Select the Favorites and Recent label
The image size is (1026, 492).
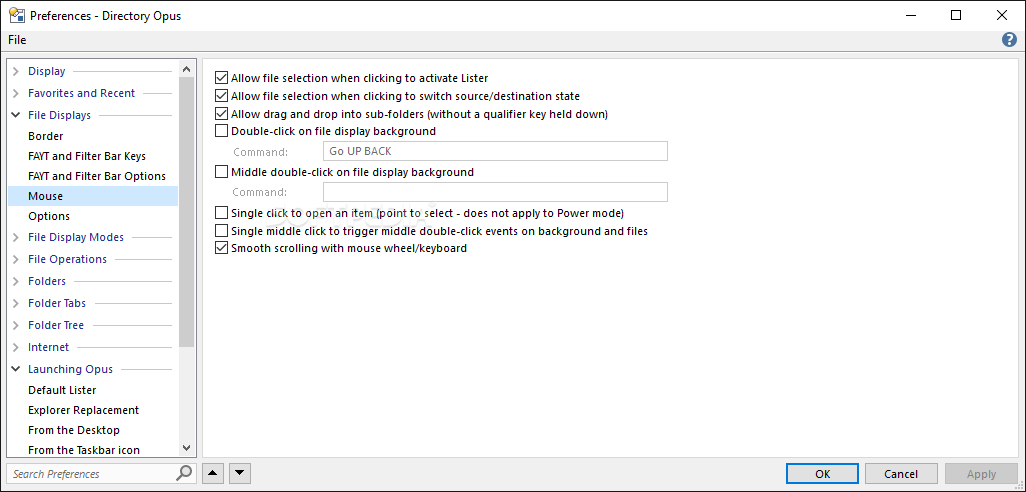point(81,94)
